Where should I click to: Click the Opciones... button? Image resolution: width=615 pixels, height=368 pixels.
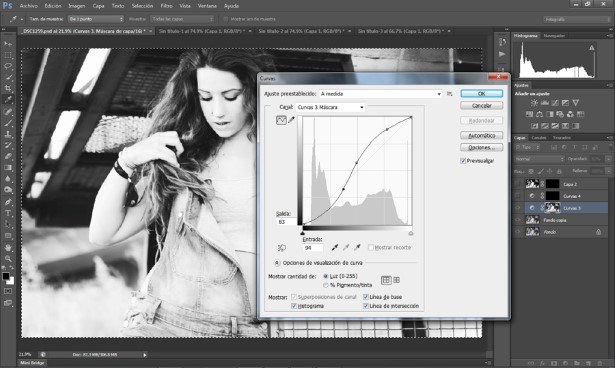tap(481, 148)
